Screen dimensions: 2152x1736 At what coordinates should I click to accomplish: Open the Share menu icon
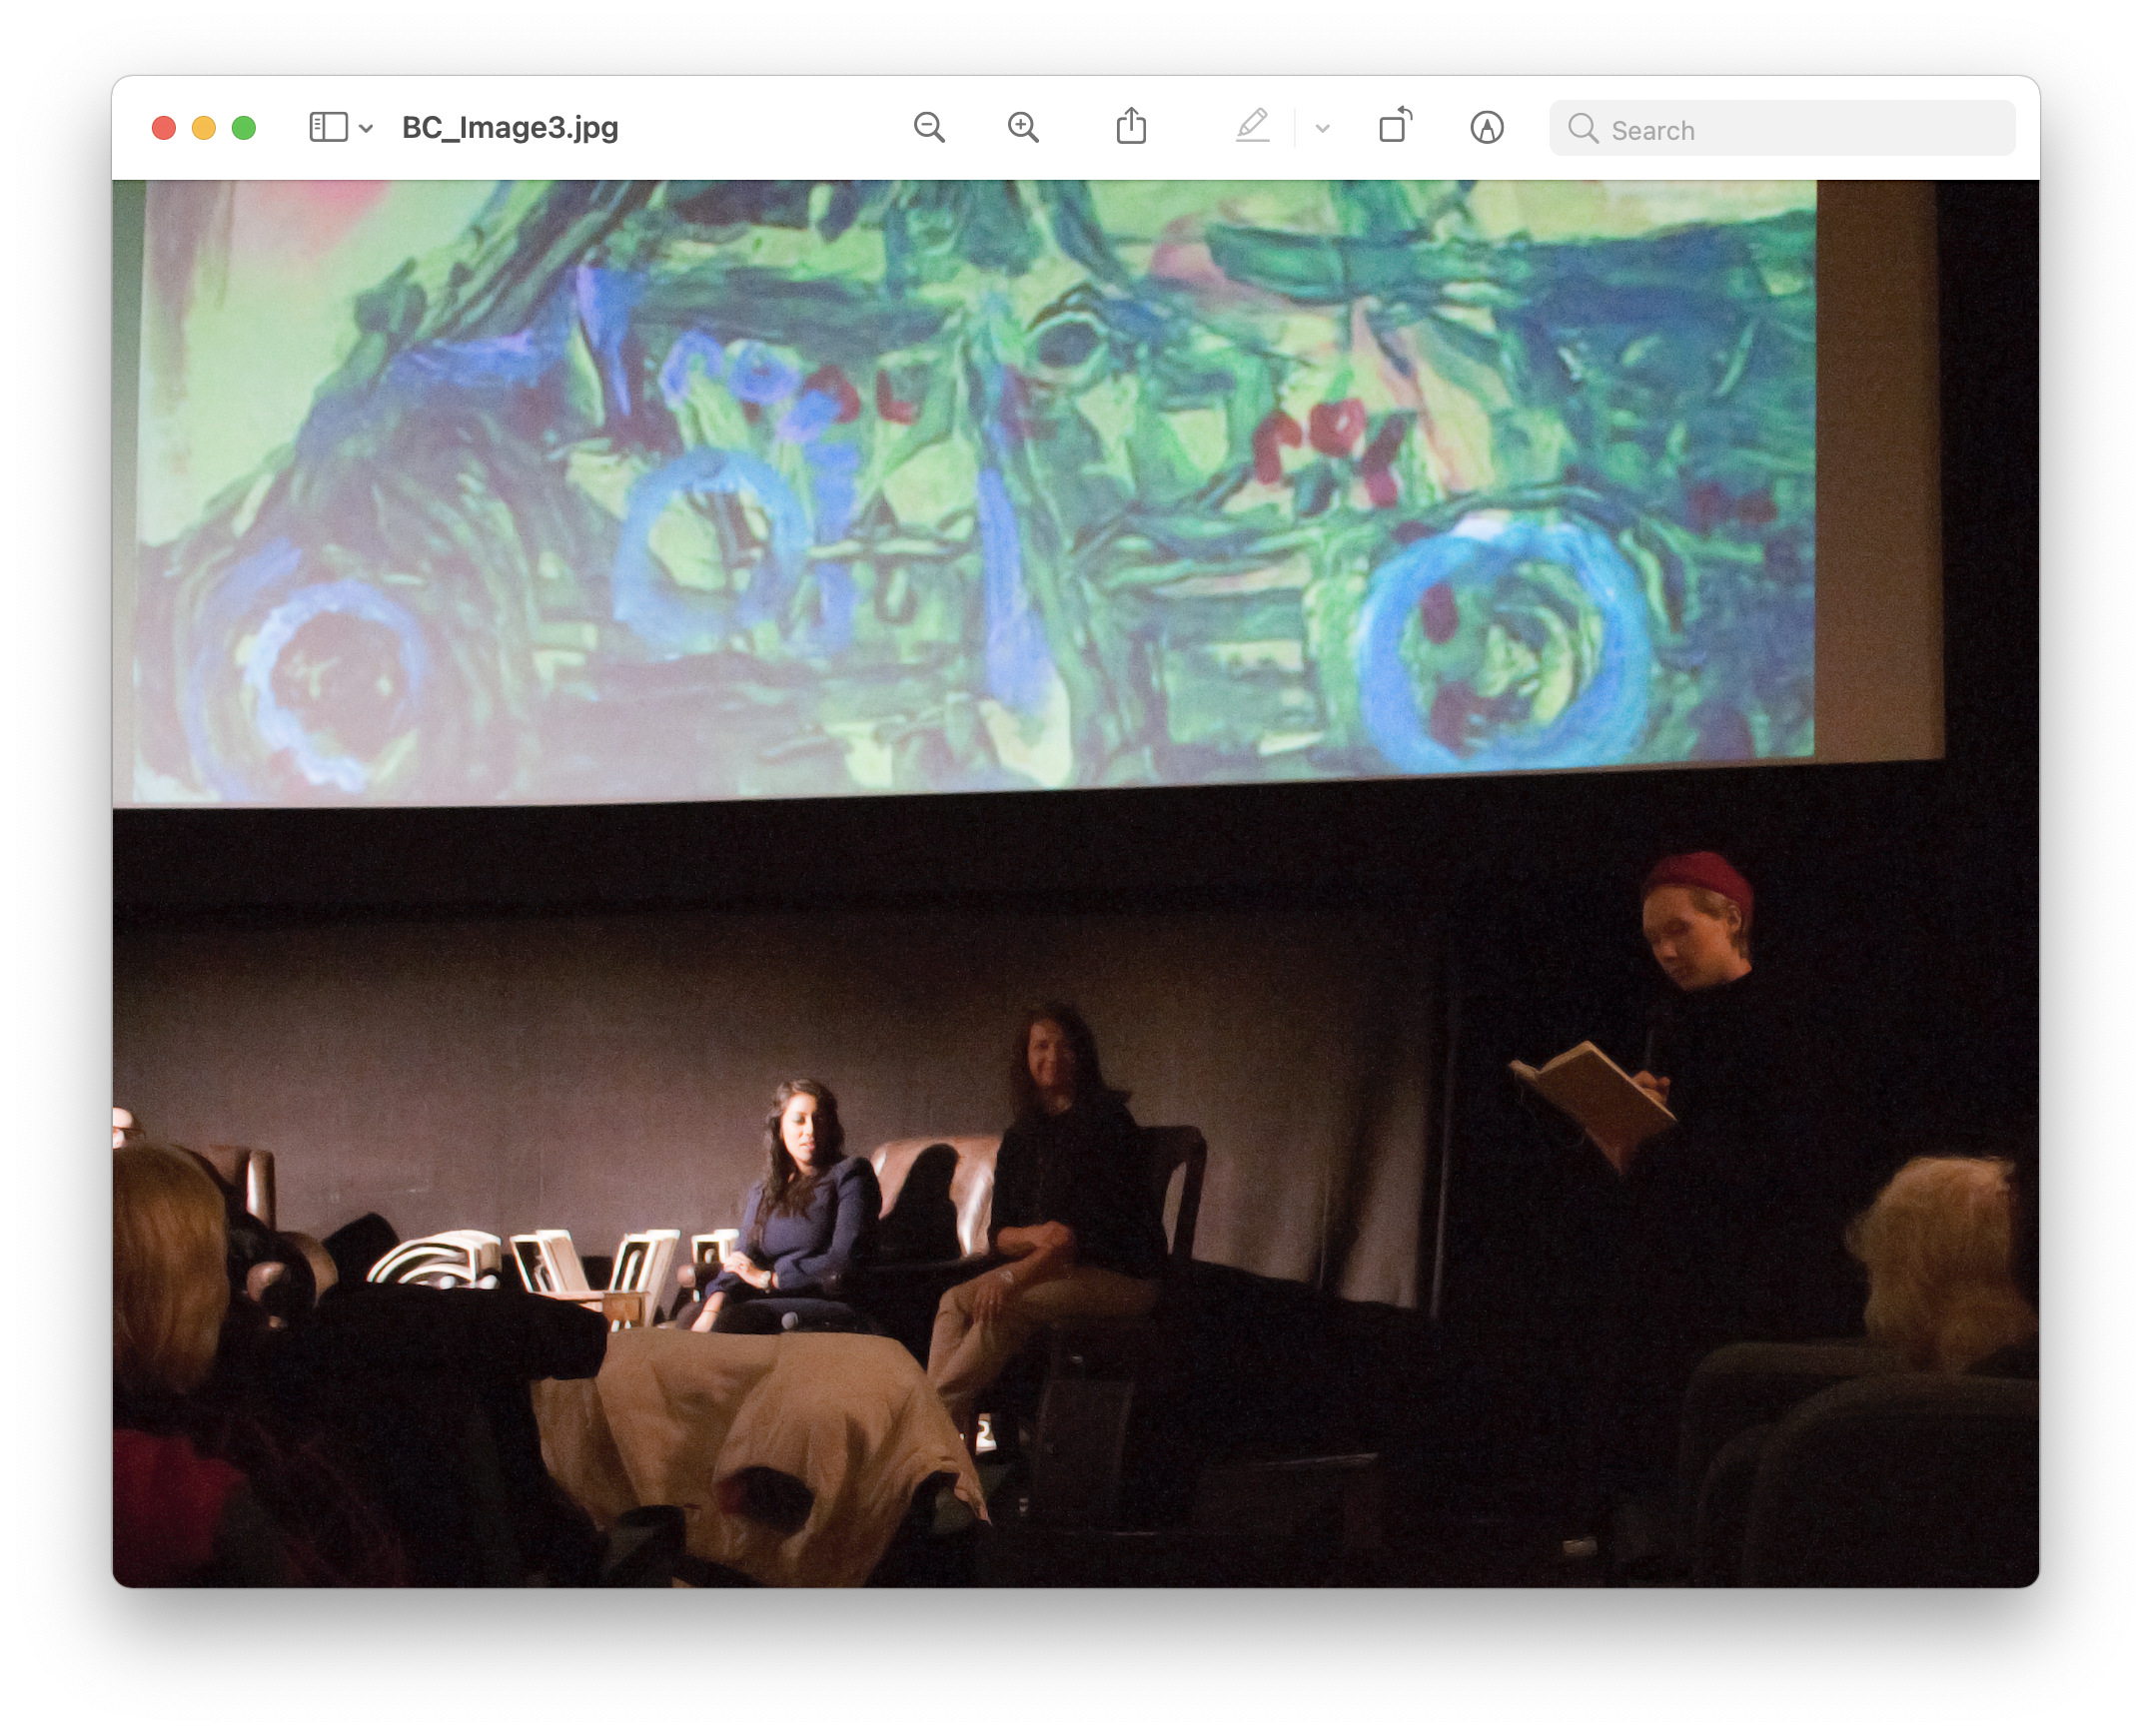[1131, 127]
